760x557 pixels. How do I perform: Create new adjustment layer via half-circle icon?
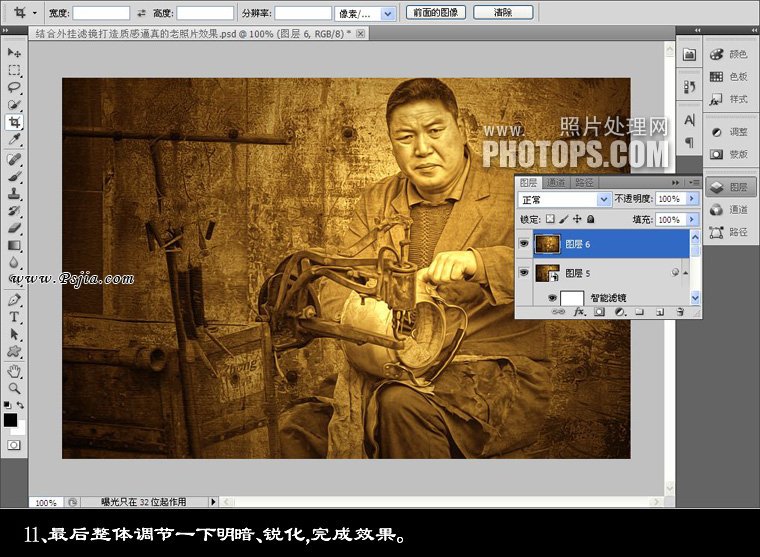(x=619, y=312)
